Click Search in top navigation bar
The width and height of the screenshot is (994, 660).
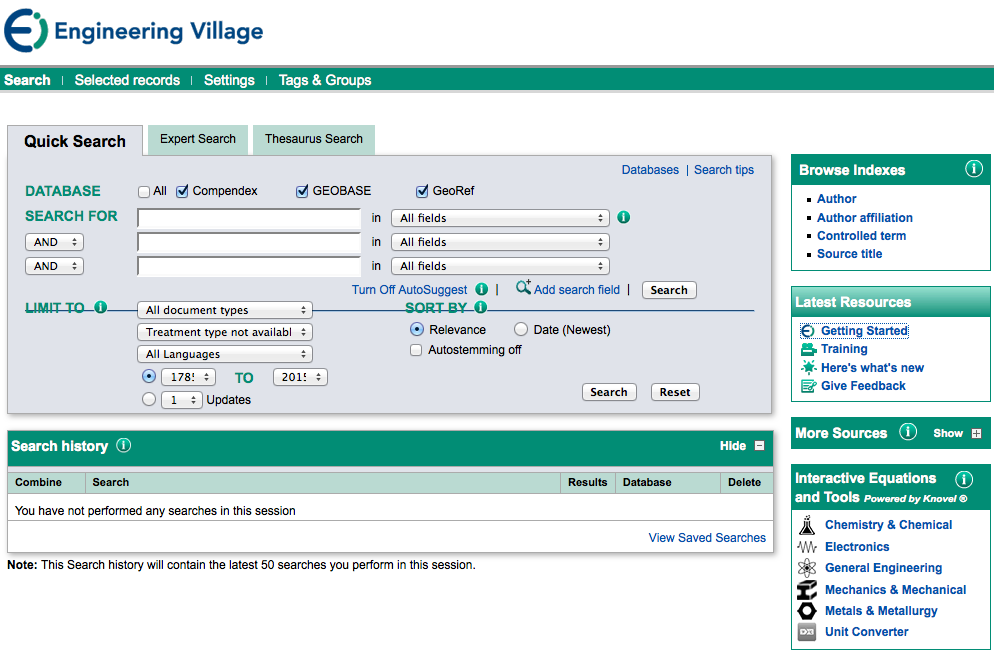27,81
